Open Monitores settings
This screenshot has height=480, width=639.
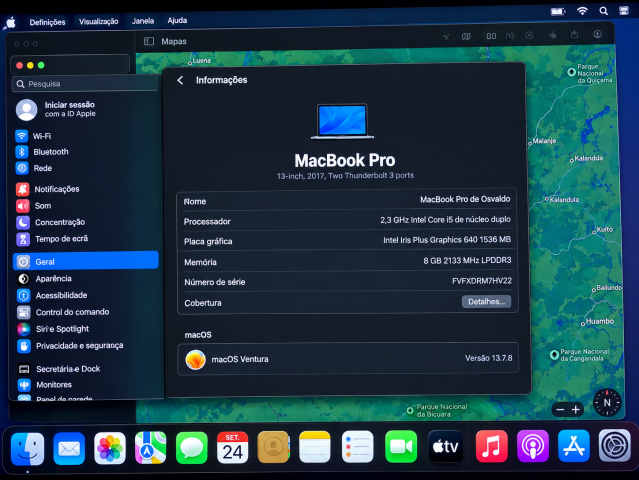45,385
